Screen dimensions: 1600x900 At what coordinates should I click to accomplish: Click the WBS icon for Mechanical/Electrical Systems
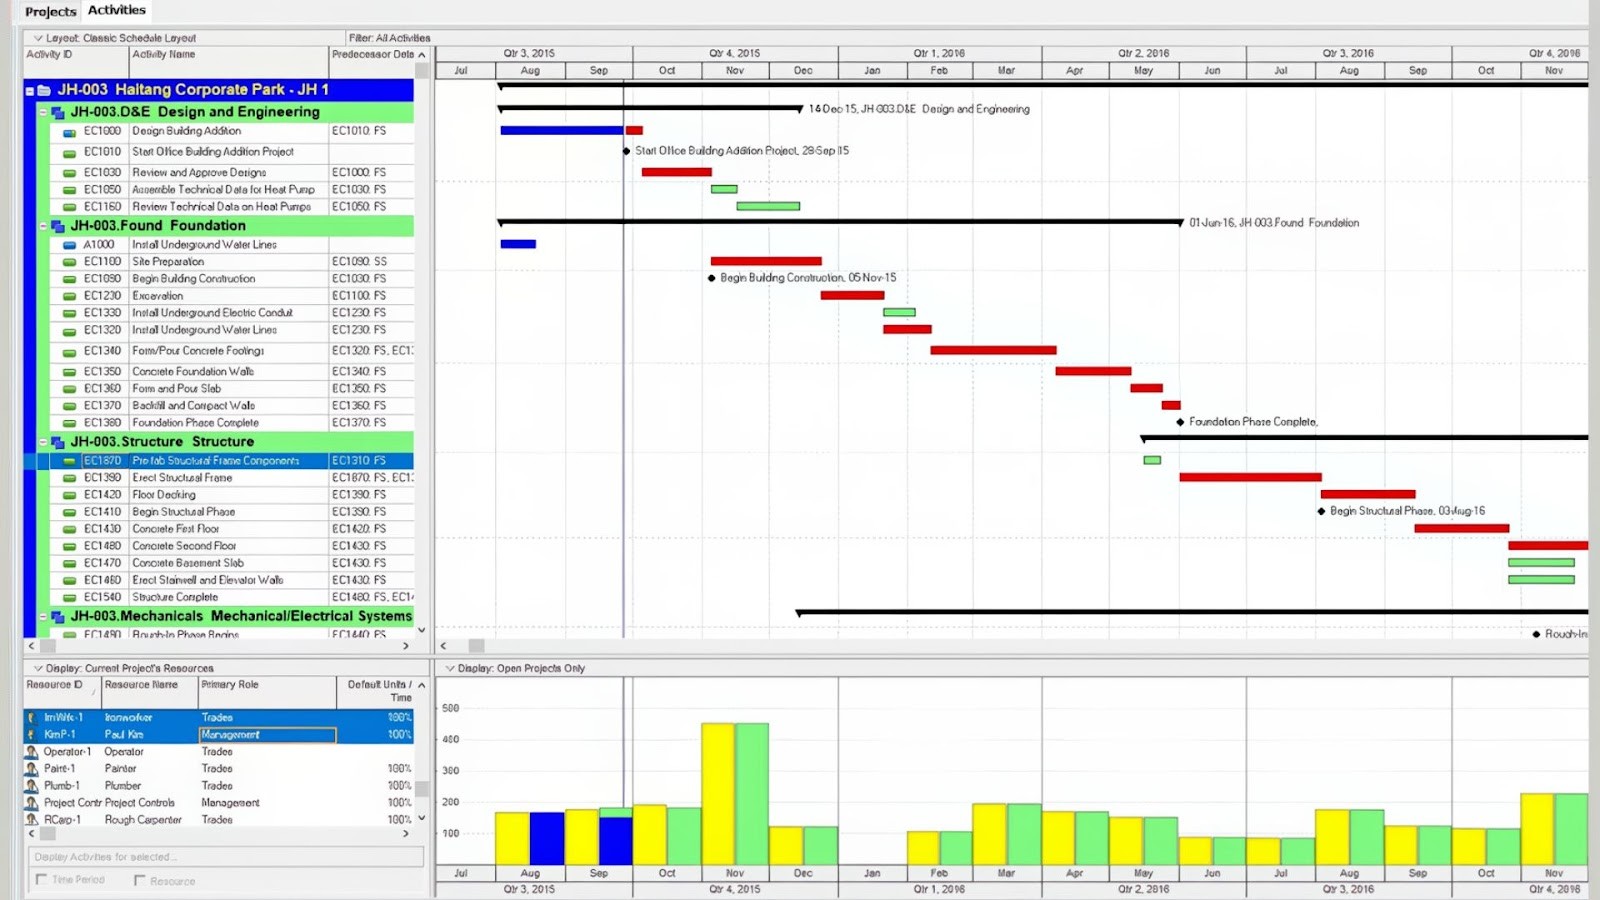tap(55, 616)
